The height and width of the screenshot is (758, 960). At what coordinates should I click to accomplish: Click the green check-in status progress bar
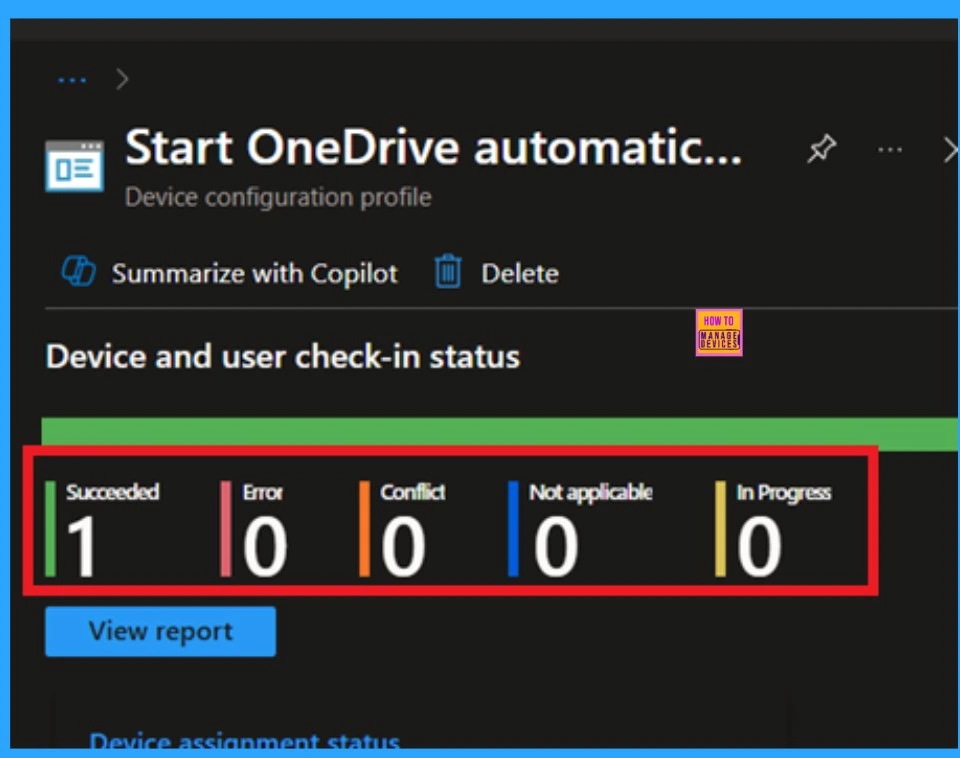tap(500, 434)
